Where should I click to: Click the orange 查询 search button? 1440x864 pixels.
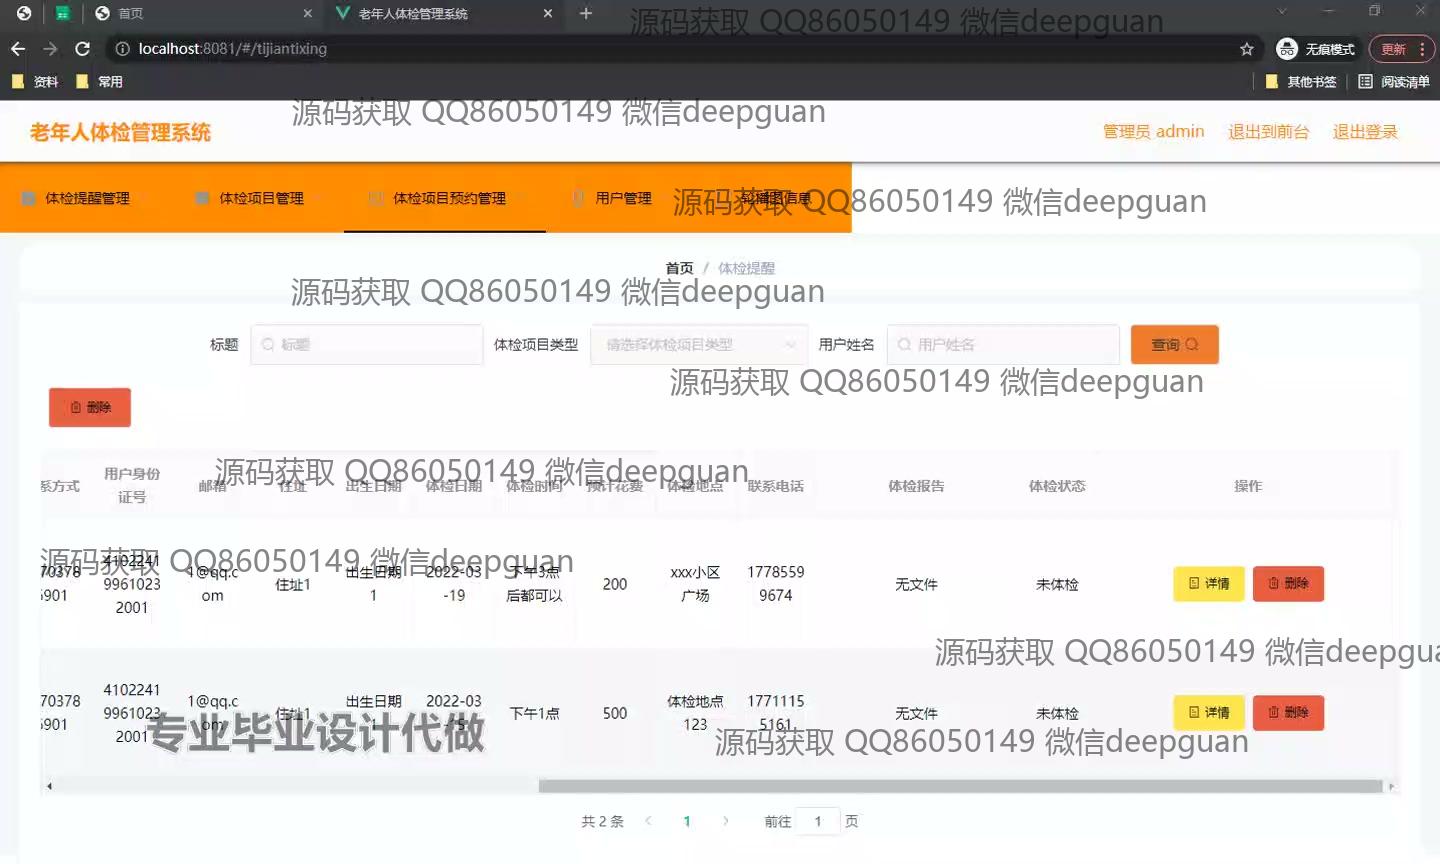(1174, 345)
